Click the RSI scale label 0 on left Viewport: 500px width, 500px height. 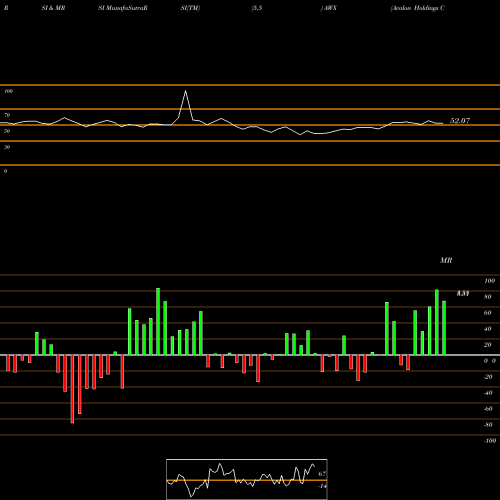click(5, 171)
